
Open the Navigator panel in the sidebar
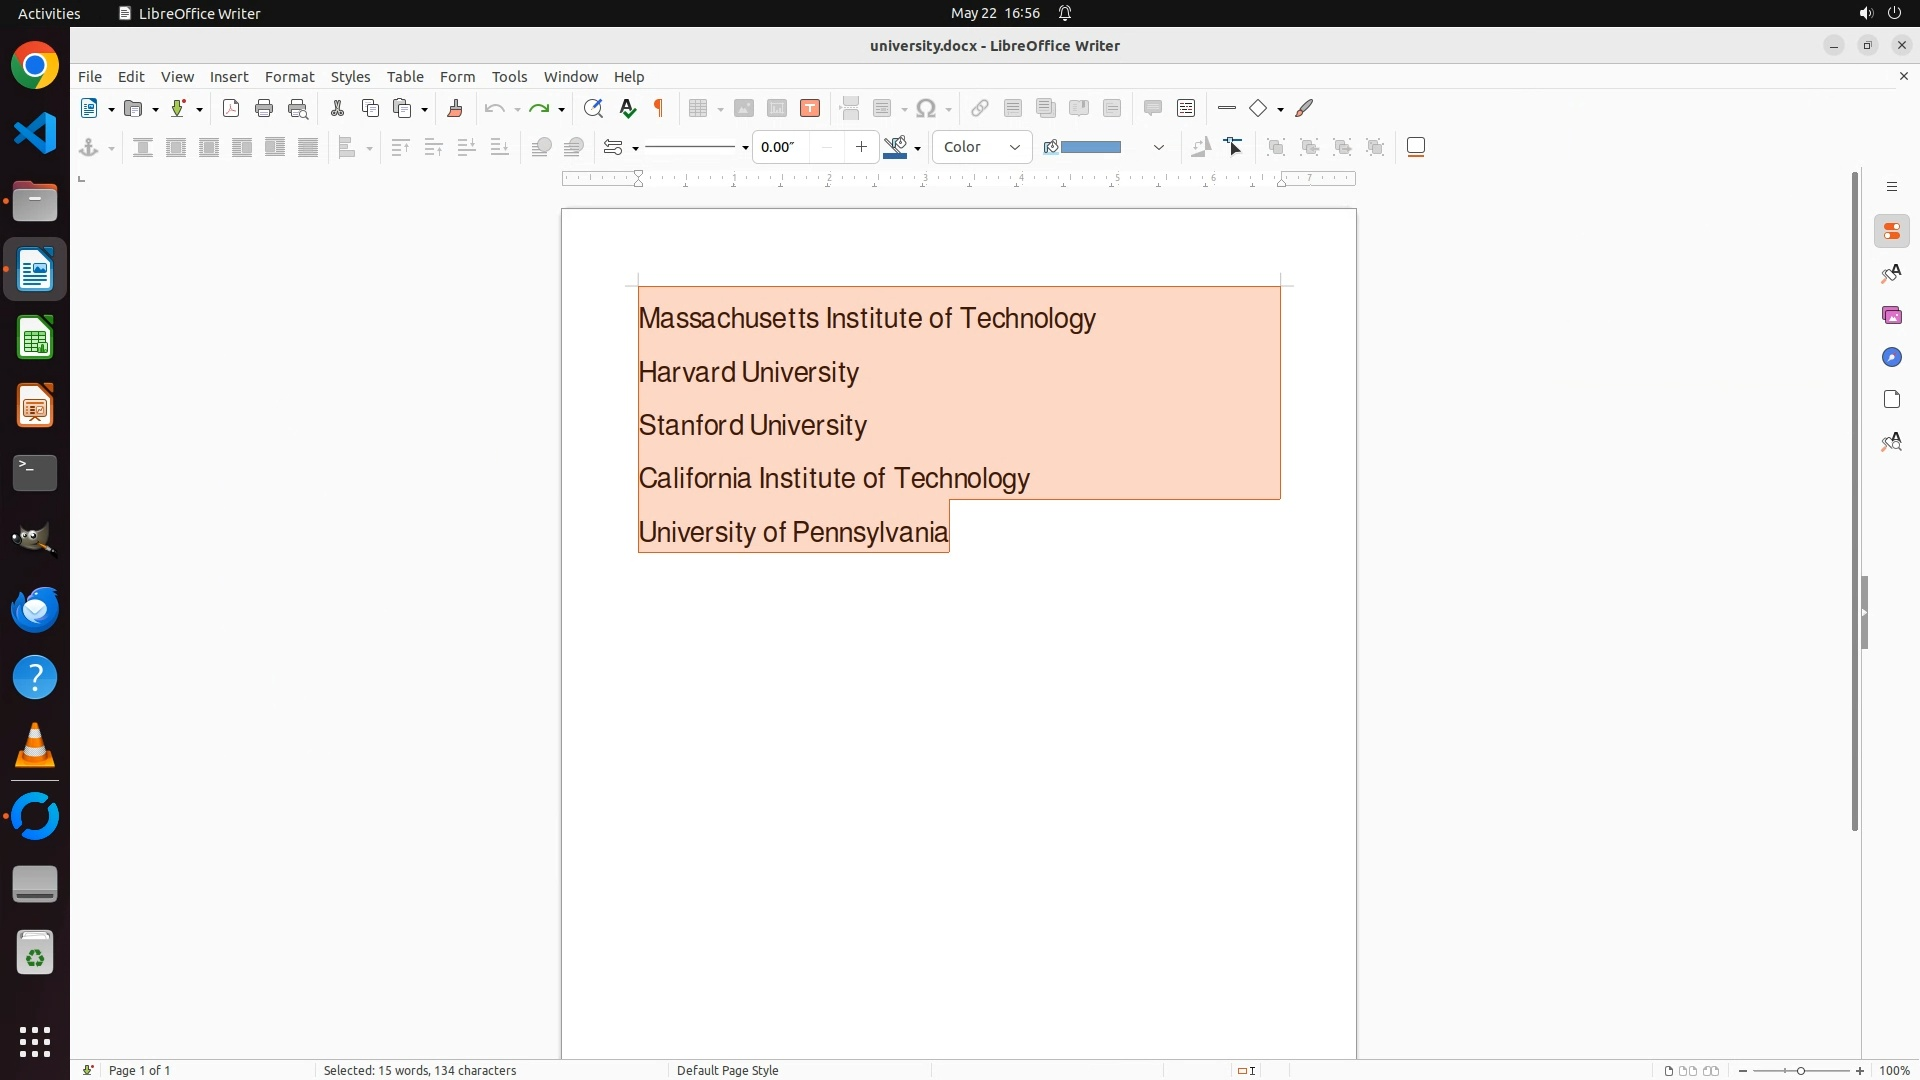[x=1891, y=358]
